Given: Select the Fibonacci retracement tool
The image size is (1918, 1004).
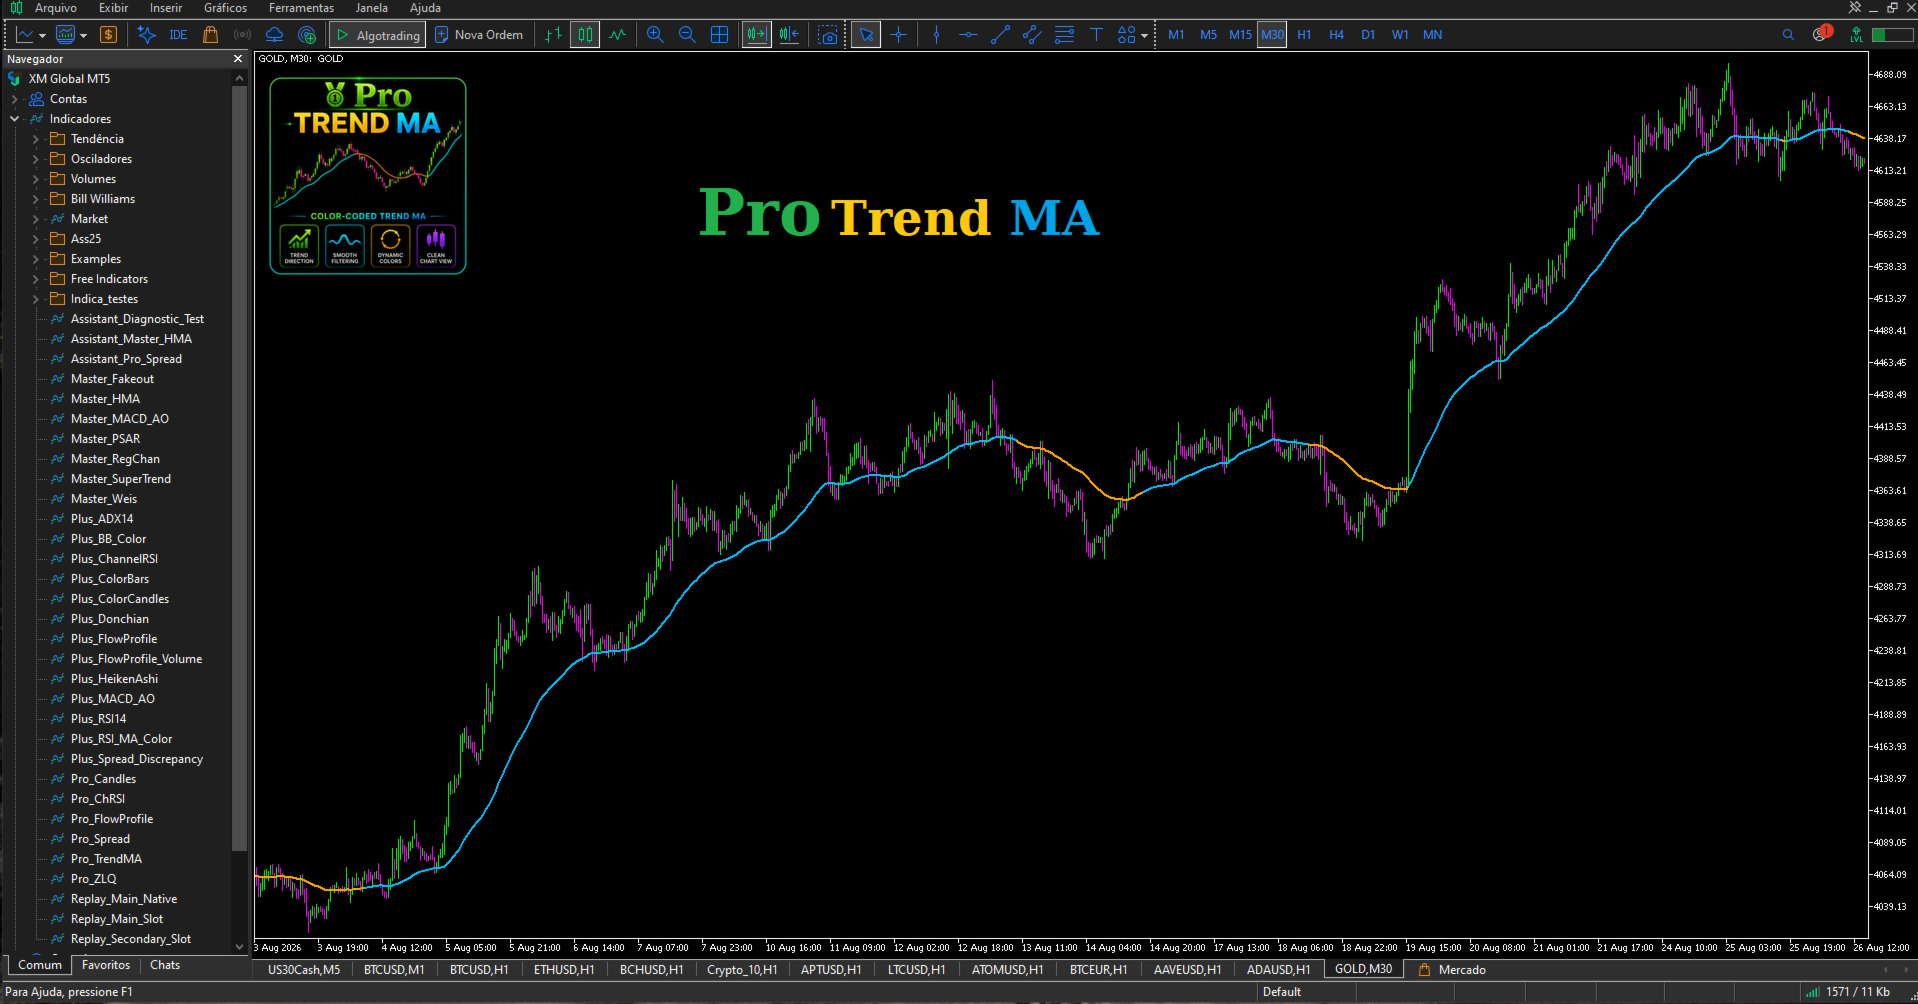Looking at the screenshot, I should click(1064, 35).
